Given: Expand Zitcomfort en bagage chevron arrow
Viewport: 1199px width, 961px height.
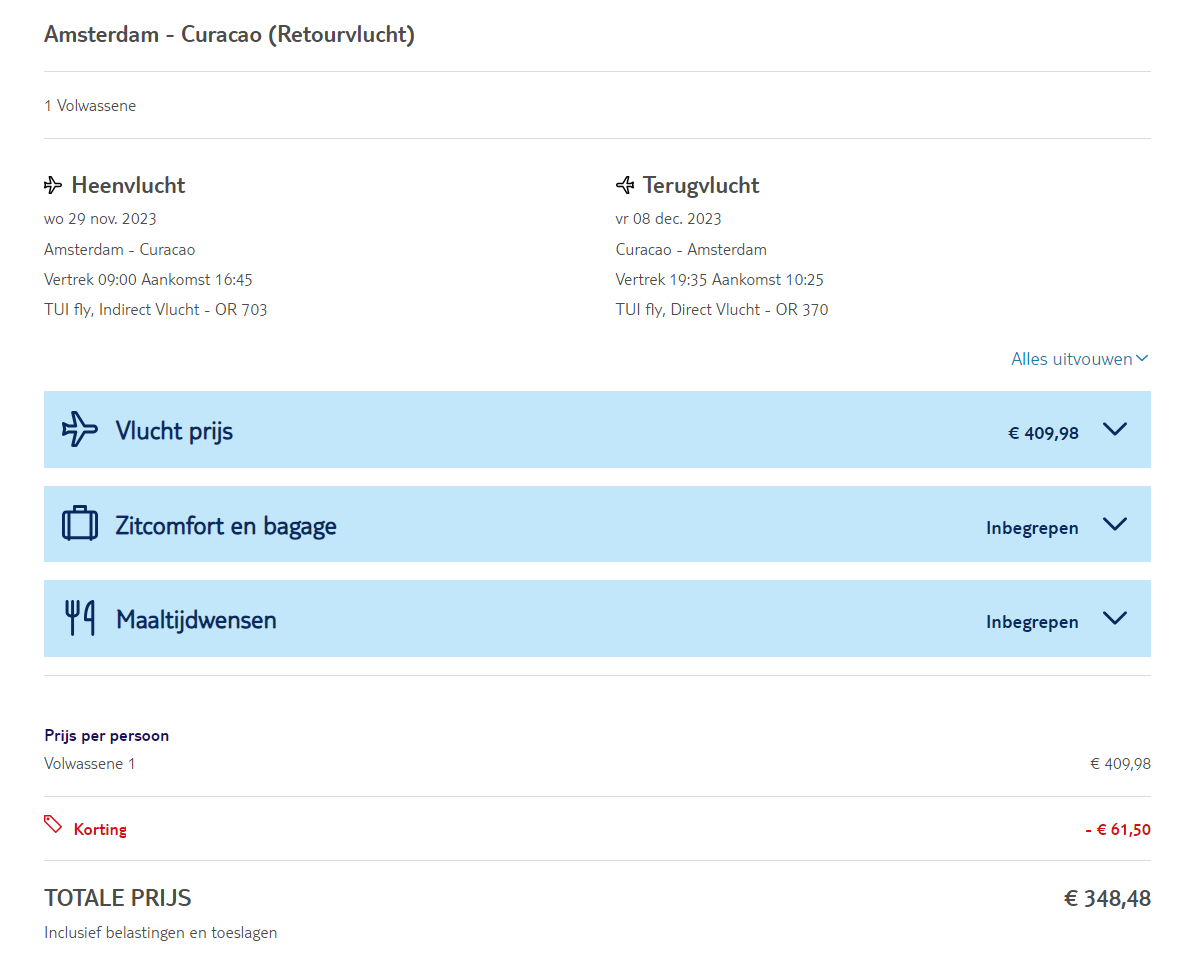Looking at the screenshot, I should point(1114,524).
